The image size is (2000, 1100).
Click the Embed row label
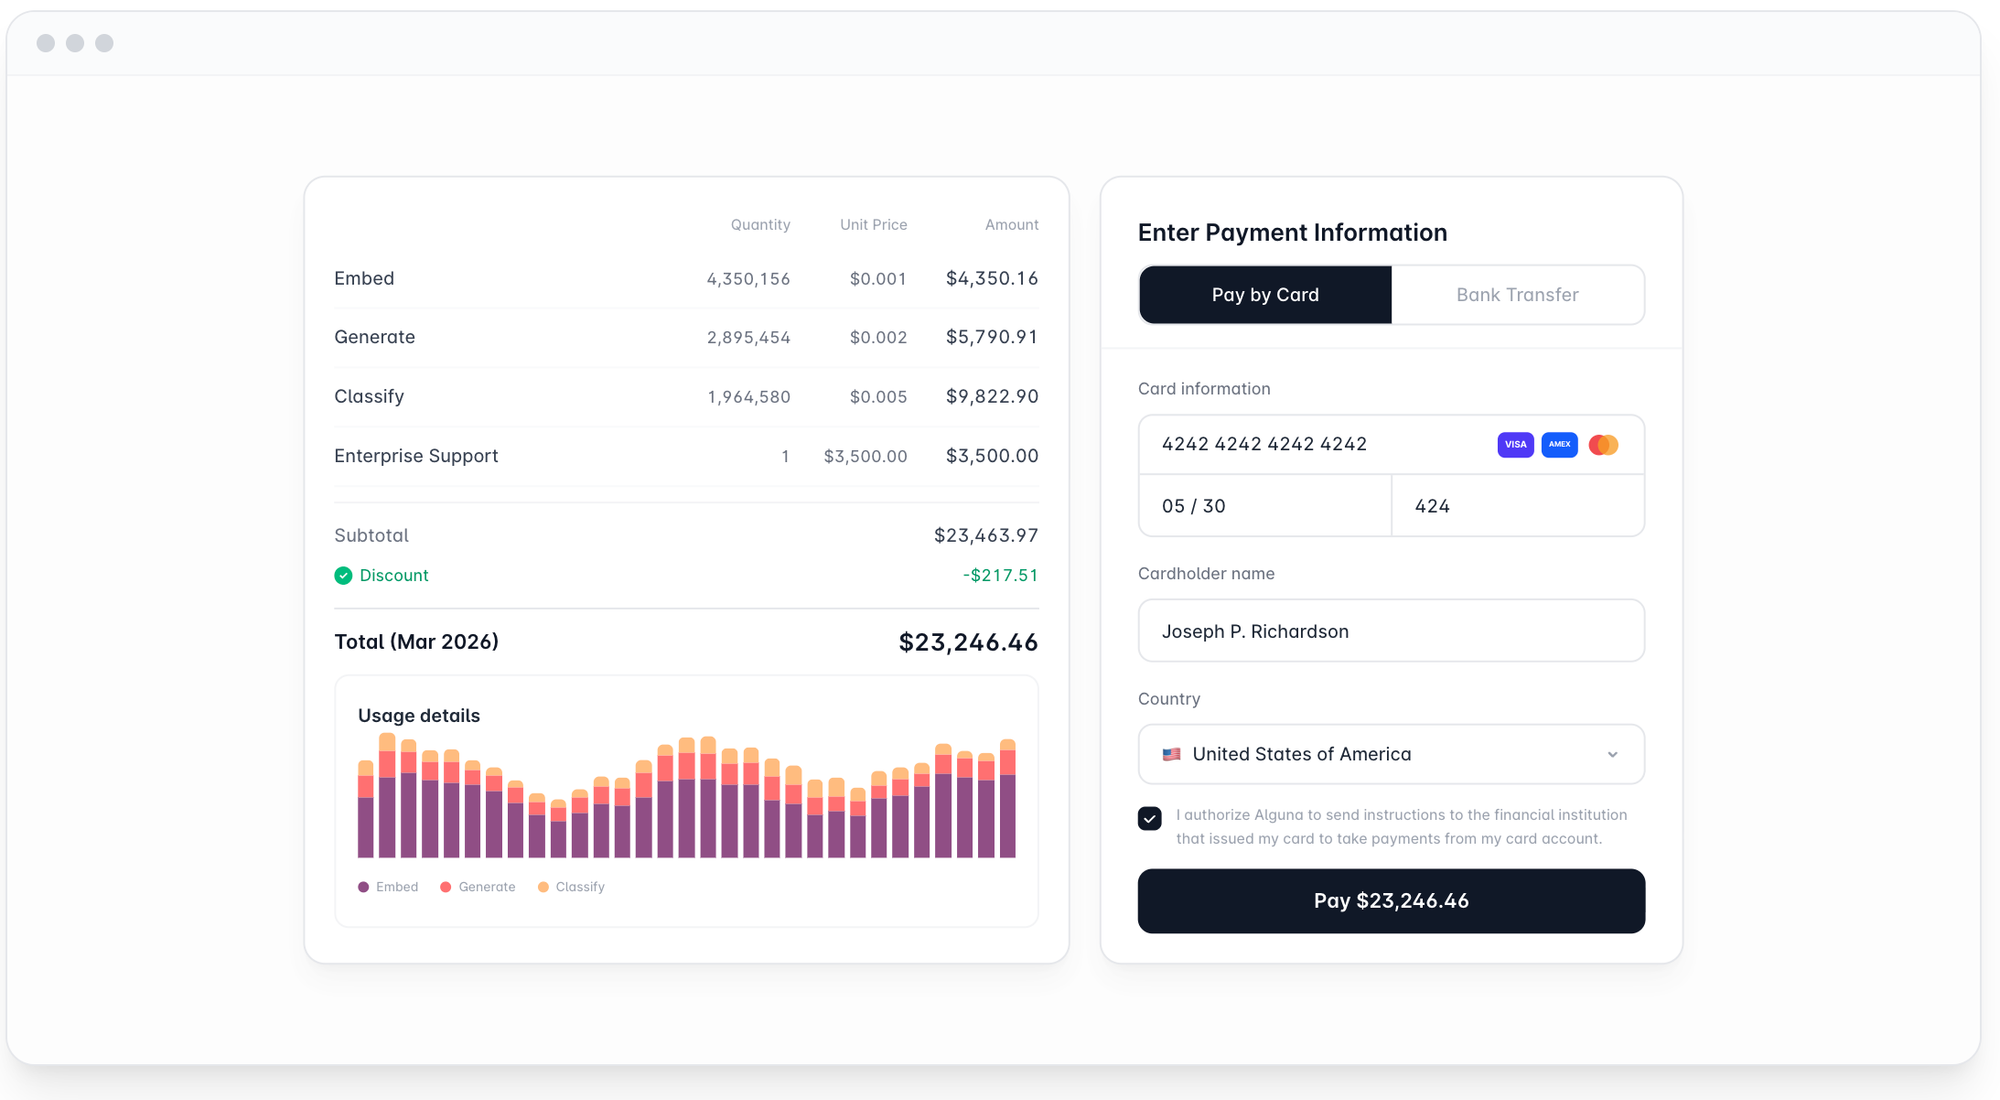click(364, 279)
